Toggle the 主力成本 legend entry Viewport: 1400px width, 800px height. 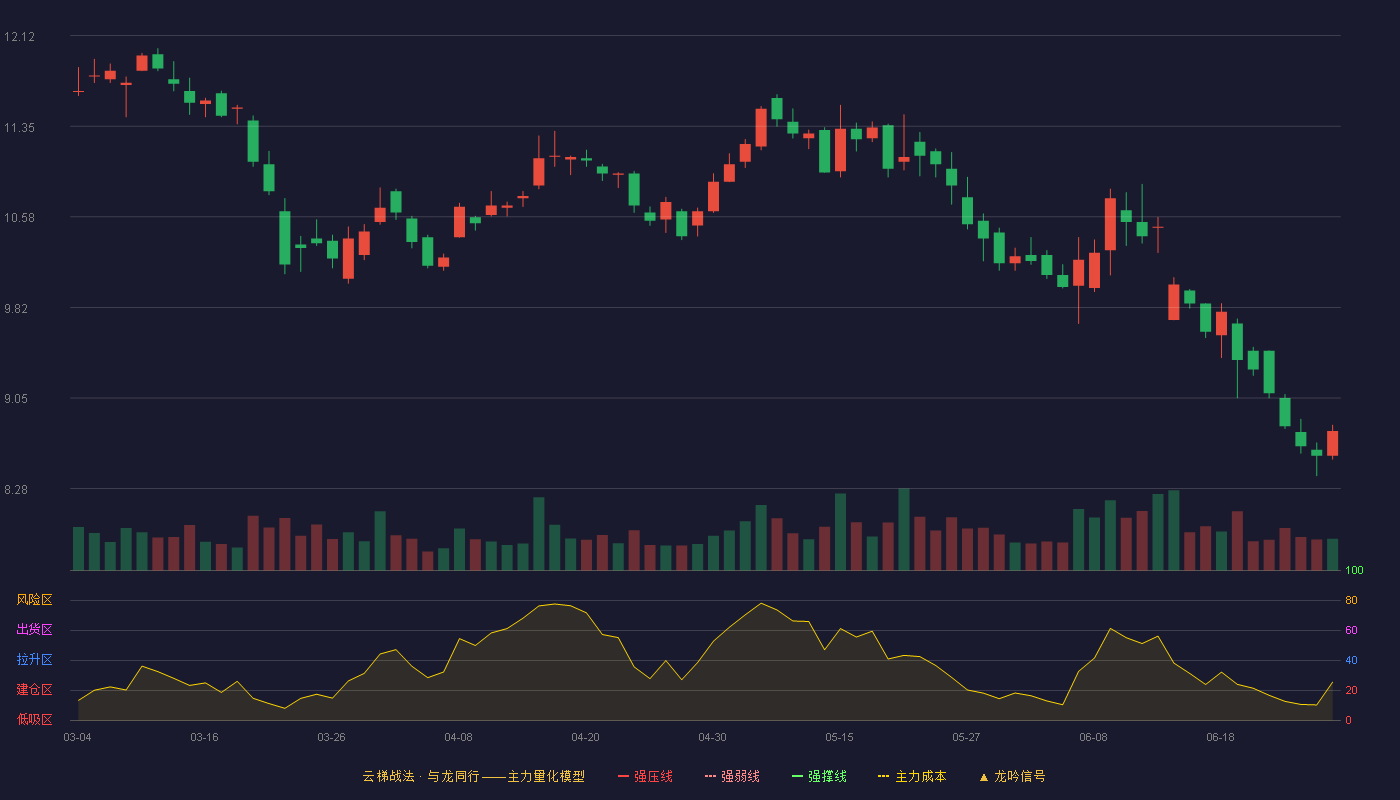coord(912,776)
